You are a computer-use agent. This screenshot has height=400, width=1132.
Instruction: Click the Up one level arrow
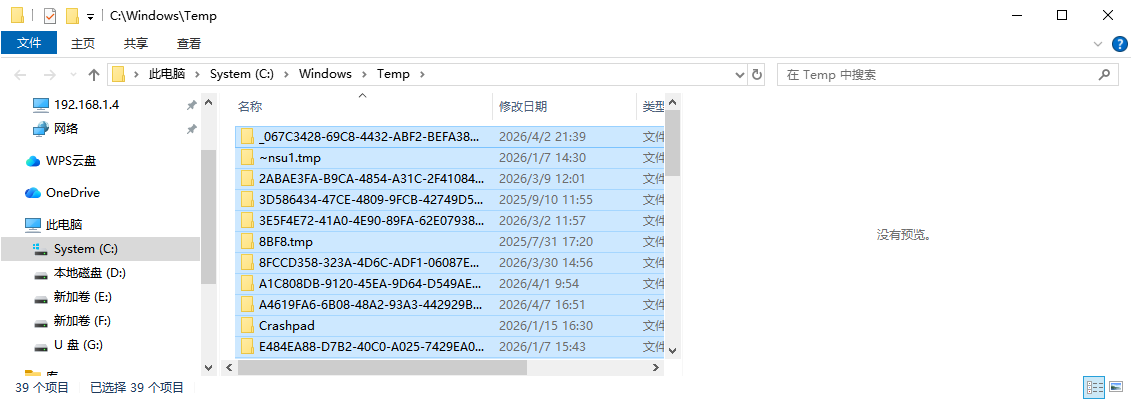point(94,74)
